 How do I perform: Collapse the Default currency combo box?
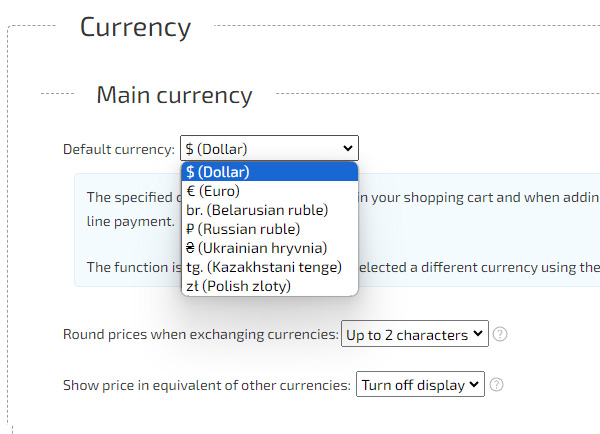[x=268, y=148]
